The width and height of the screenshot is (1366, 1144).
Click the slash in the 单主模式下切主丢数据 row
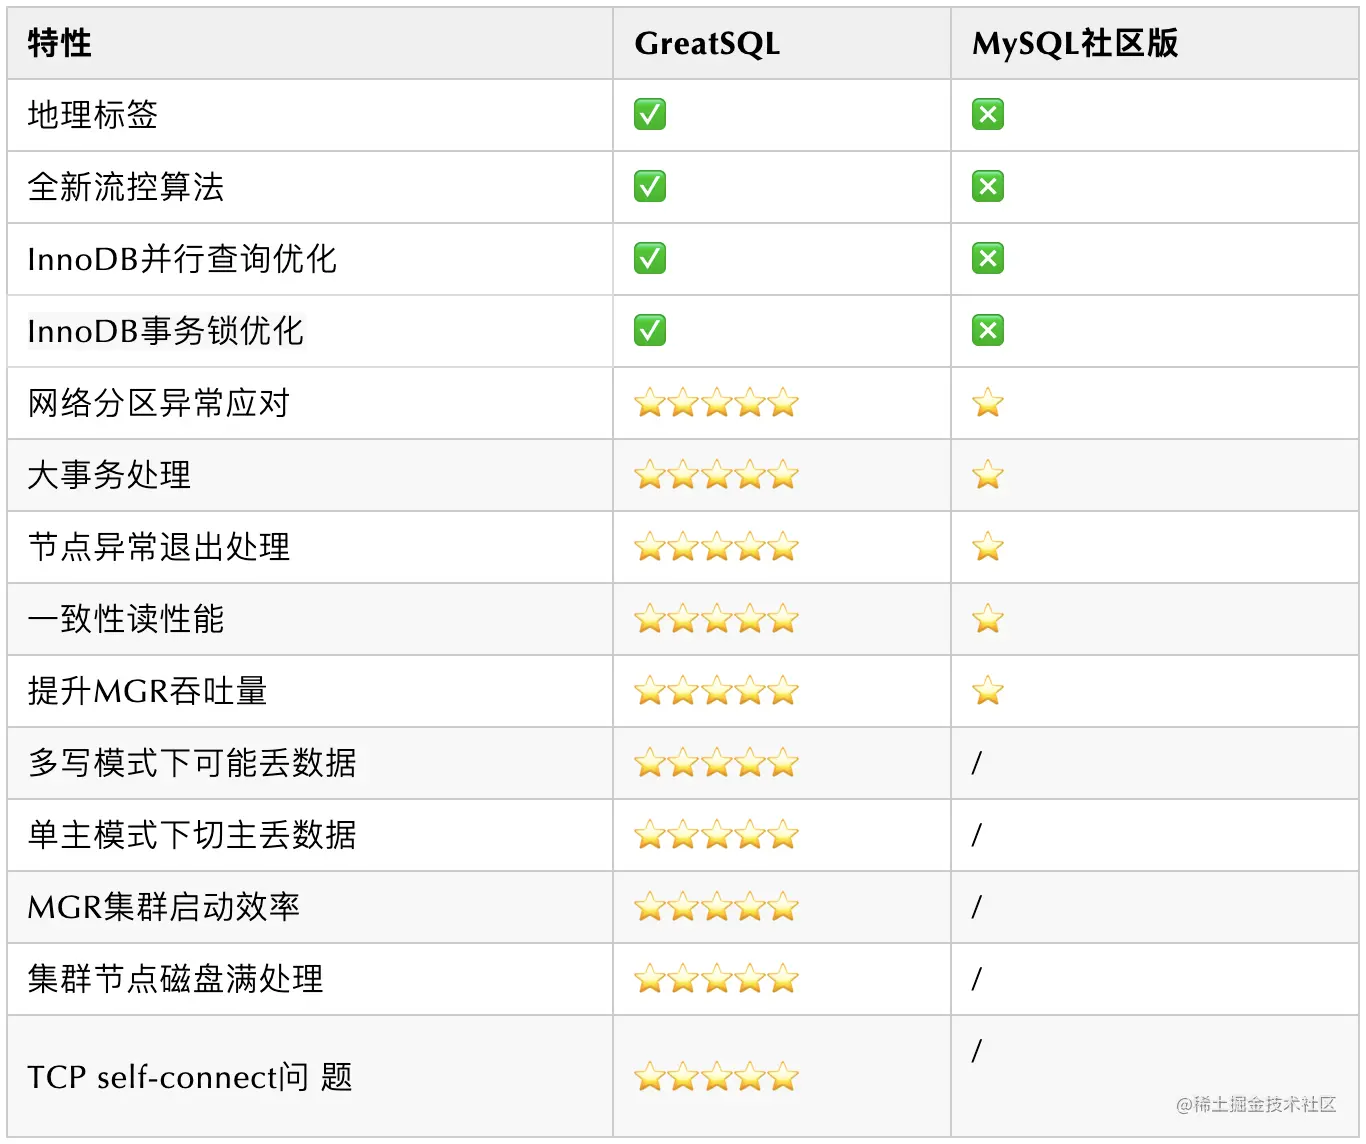click(x=977, y=835)
